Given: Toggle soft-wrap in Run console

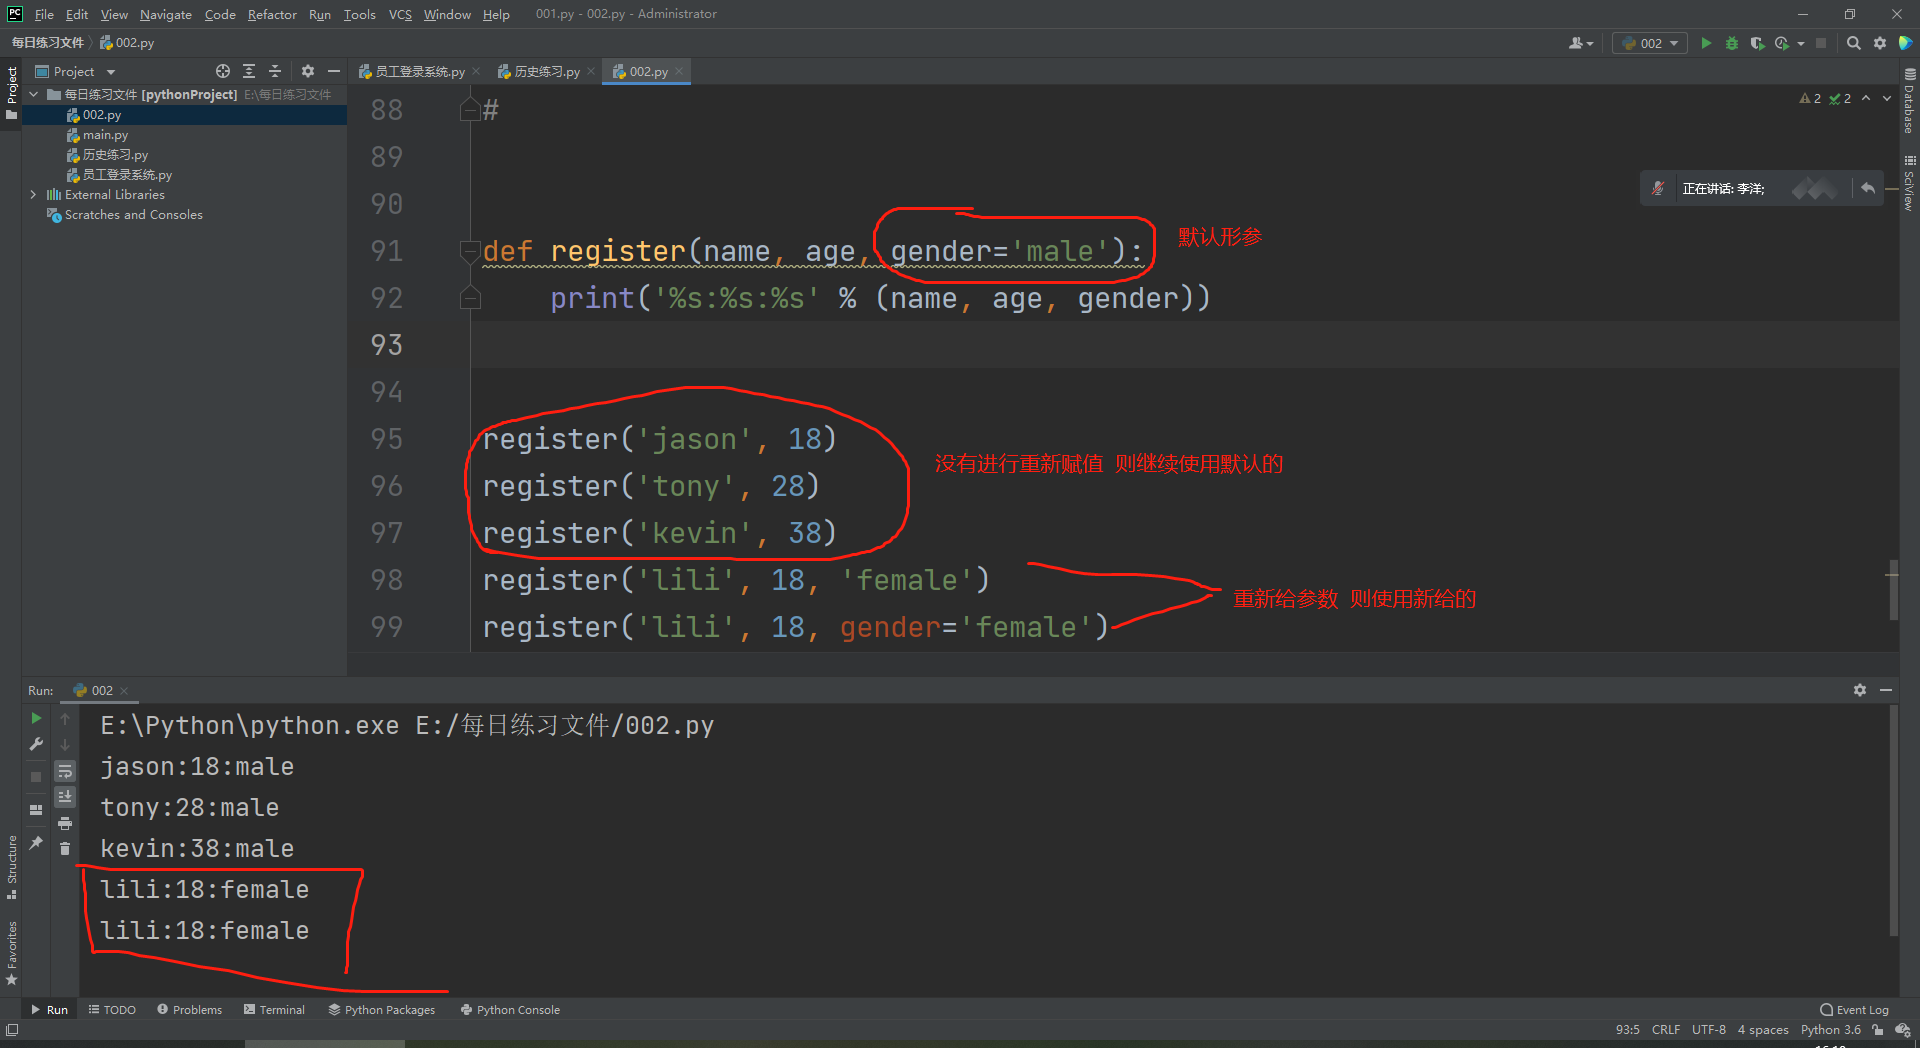Looking at the screenshot, I should (x=65, y=771).
